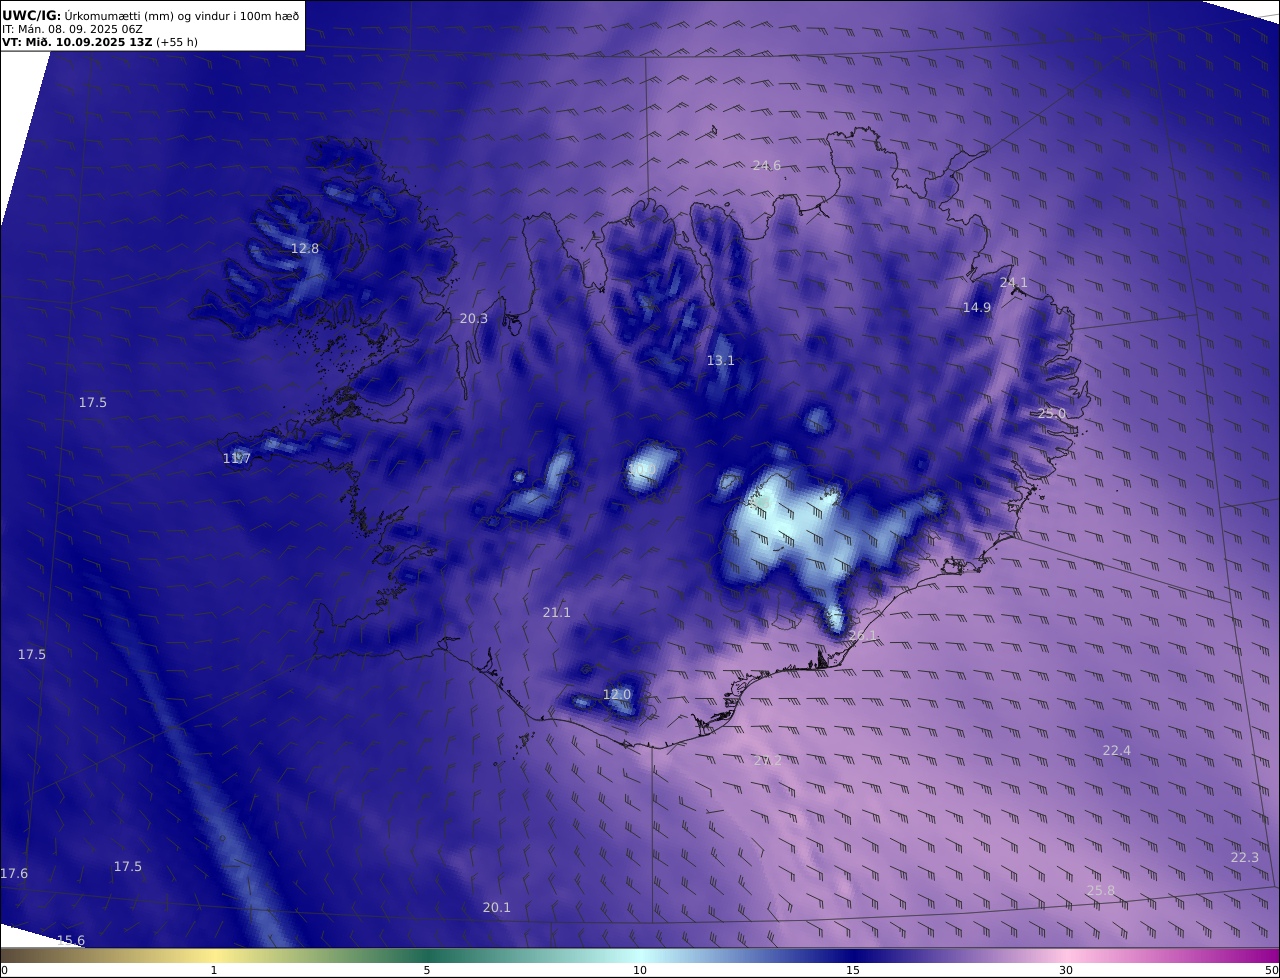Click the colorbar tick label 15
This screenshot has height=978, width=1280.
(853, 970)
